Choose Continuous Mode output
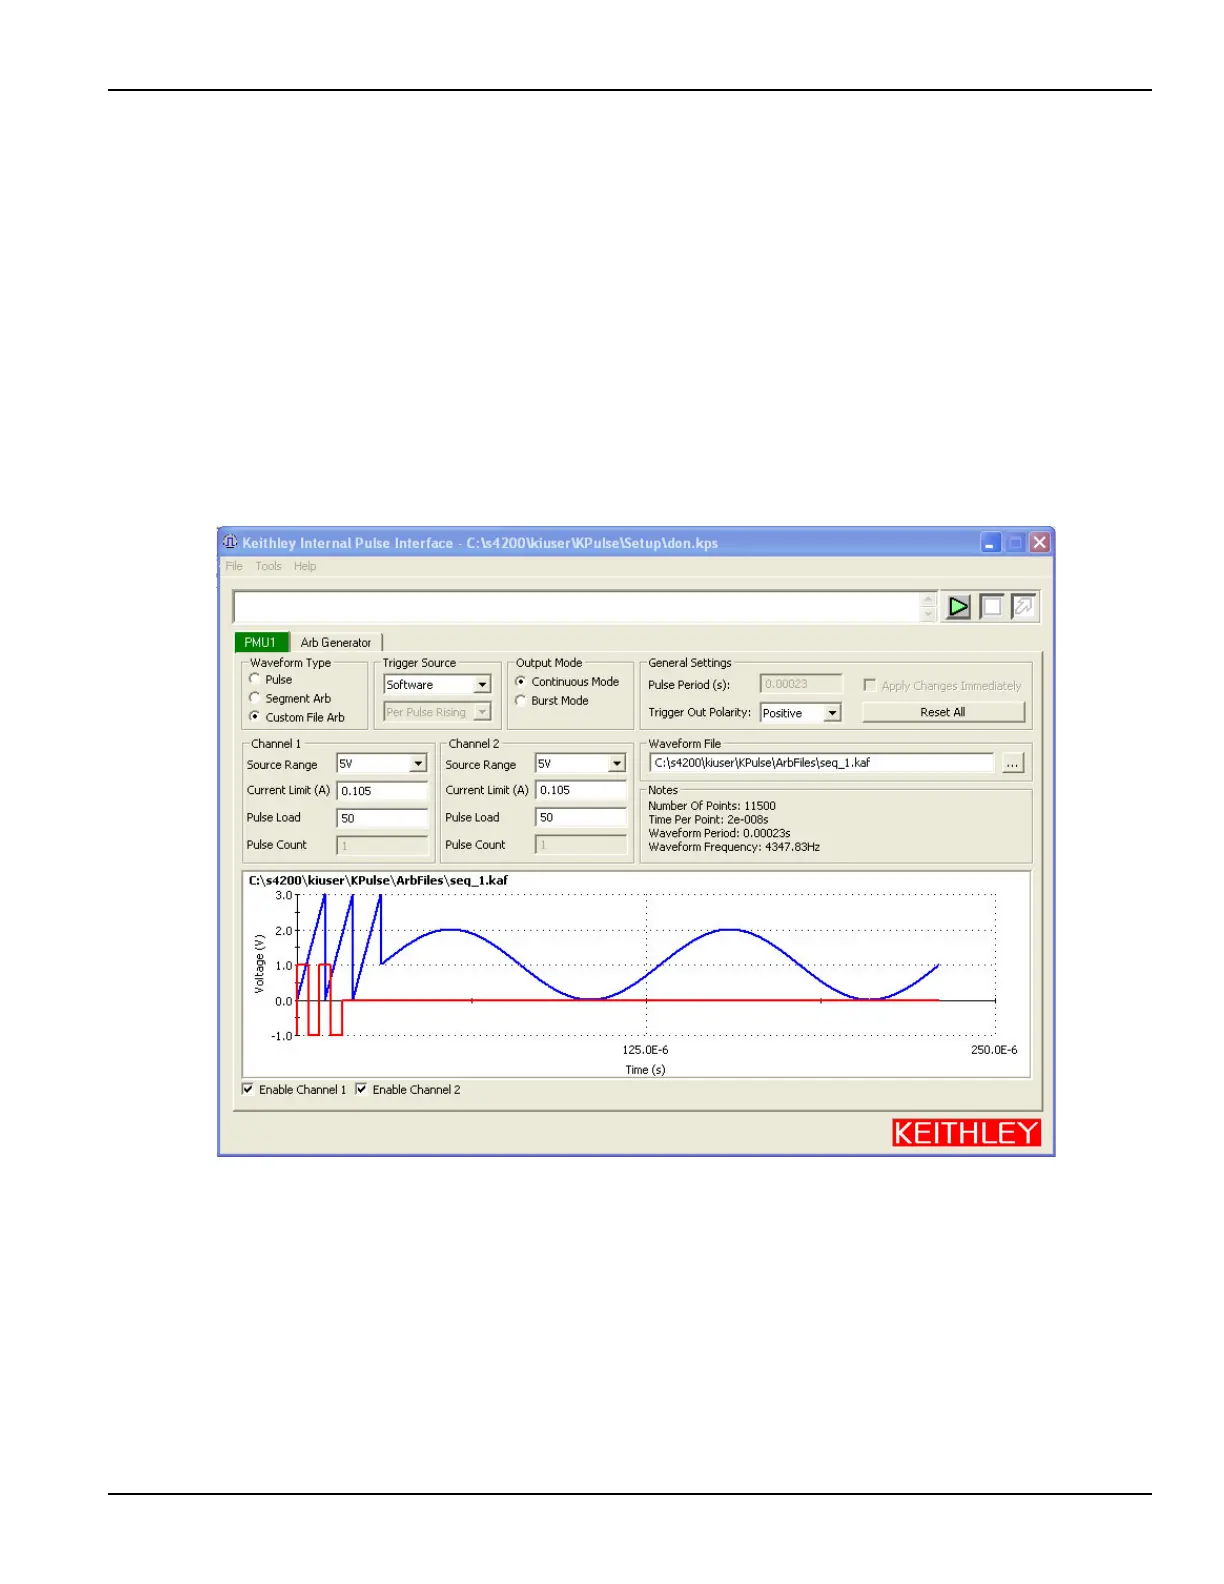This screenshot has height=1584, width=1224. point(521,681)
